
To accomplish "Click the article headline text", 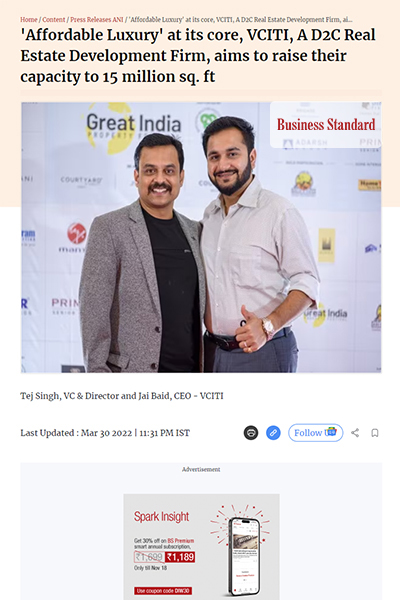I will [198, 55].
